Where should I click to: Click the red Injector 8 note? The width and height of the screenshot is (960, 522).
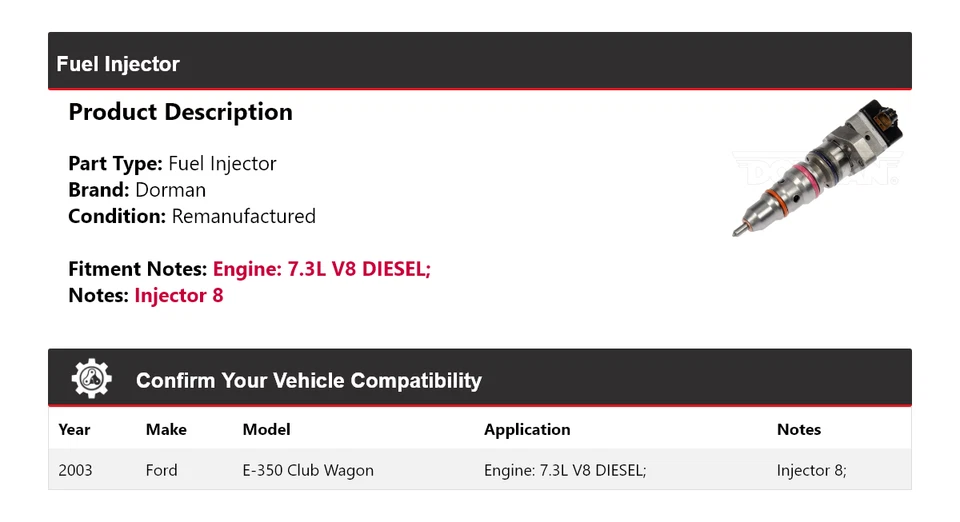pyautogui.click(x=179, y=295)
